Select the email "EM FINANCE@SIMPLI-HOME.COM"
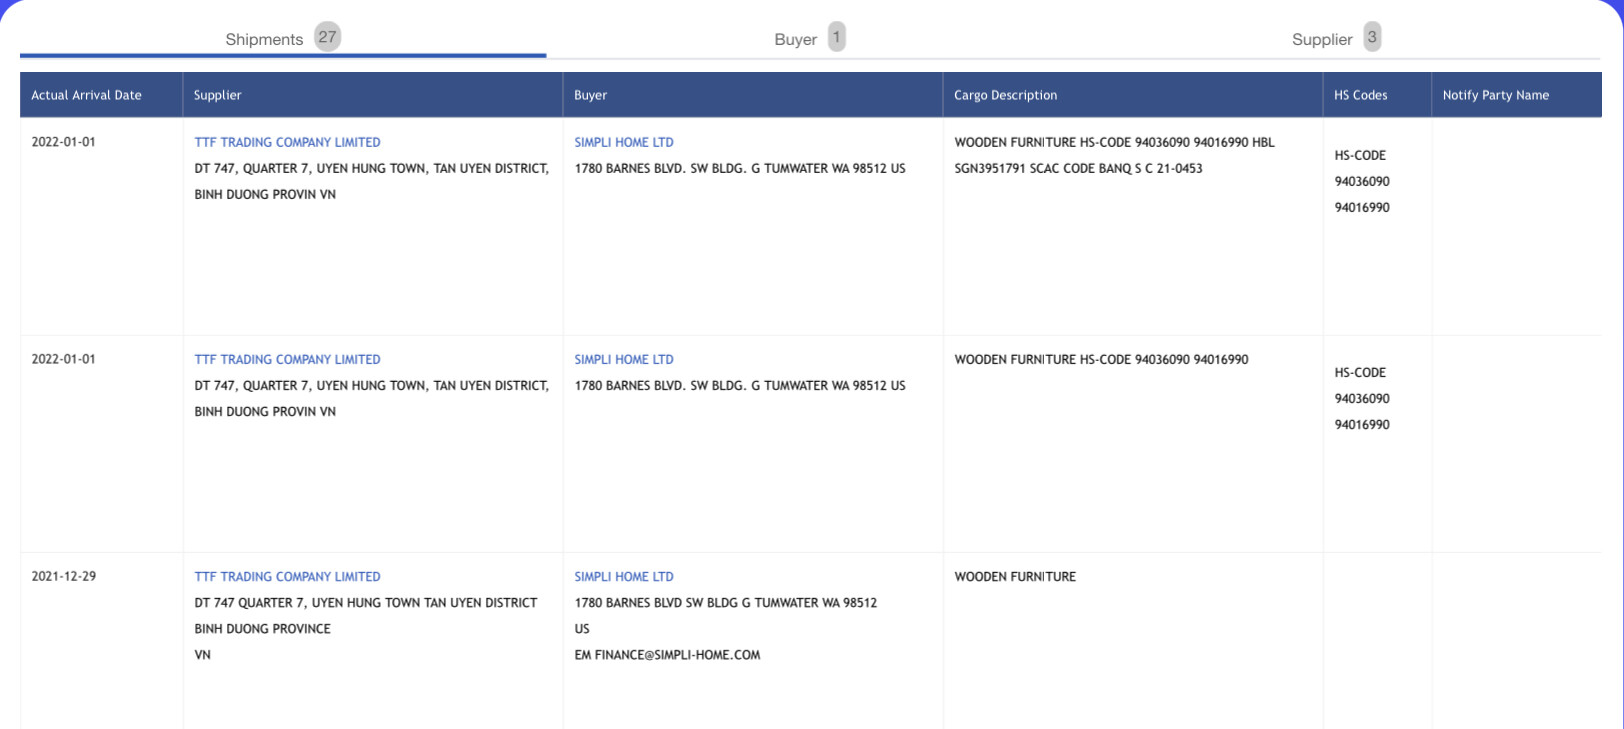Image resolution: width=1624 pixels, height=729 pixels. [x=667, y=655]
